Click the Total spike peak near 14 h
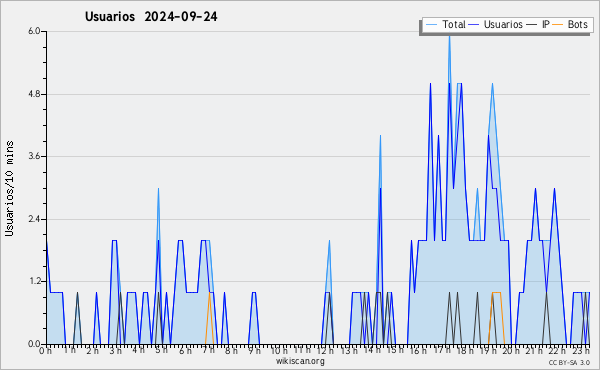600x370 pixels. tap(380, 136)
